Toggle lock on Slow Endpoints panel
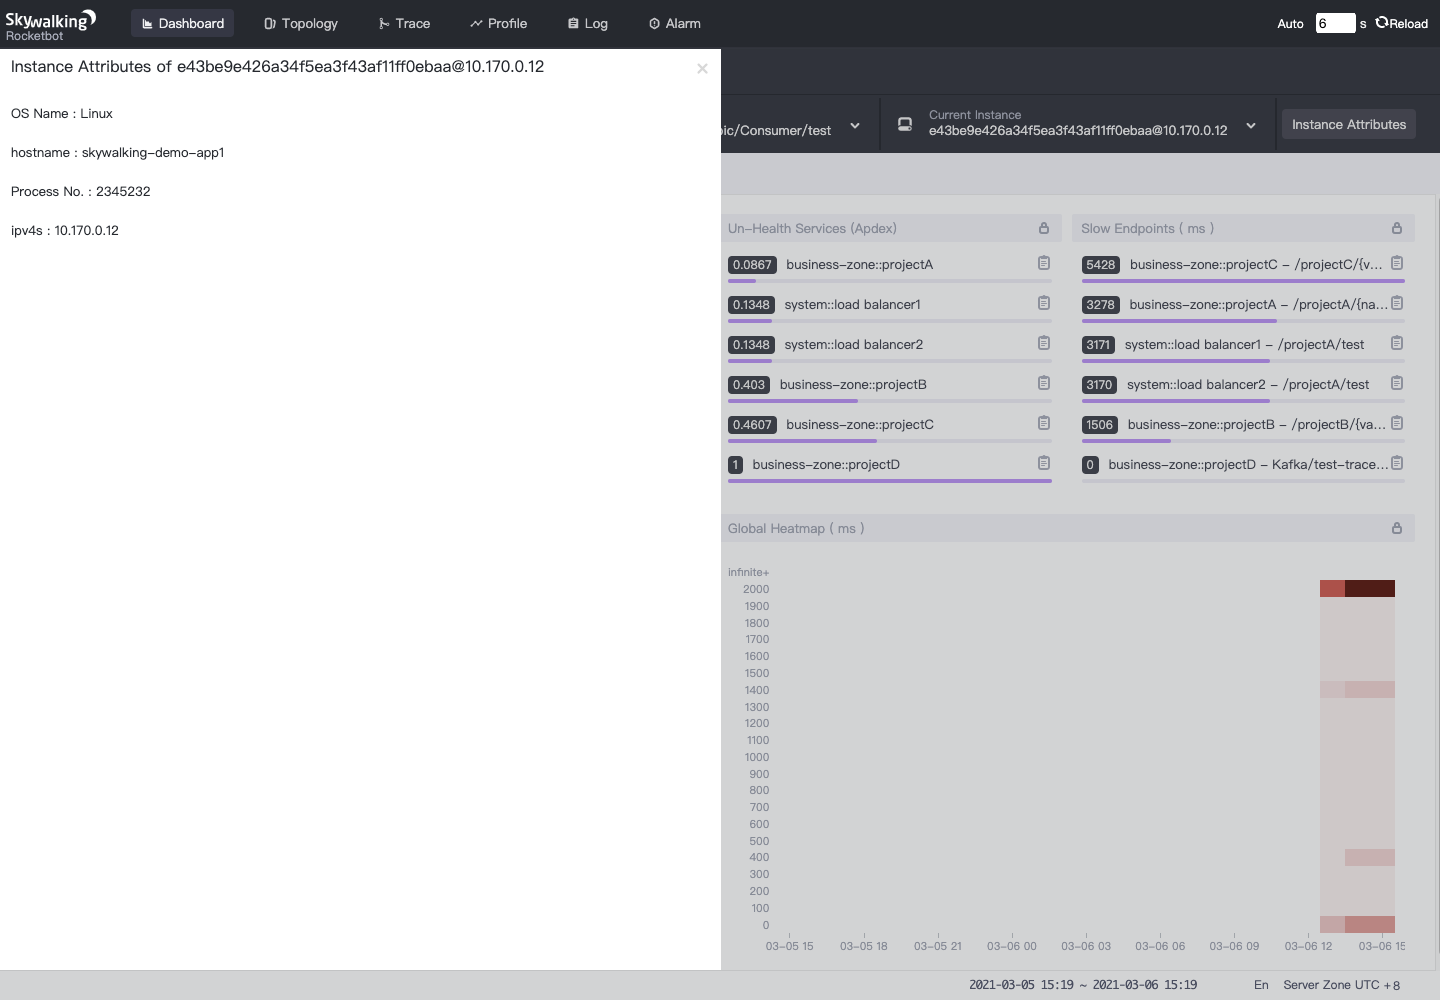1440x1000 pixels. 1397,228
